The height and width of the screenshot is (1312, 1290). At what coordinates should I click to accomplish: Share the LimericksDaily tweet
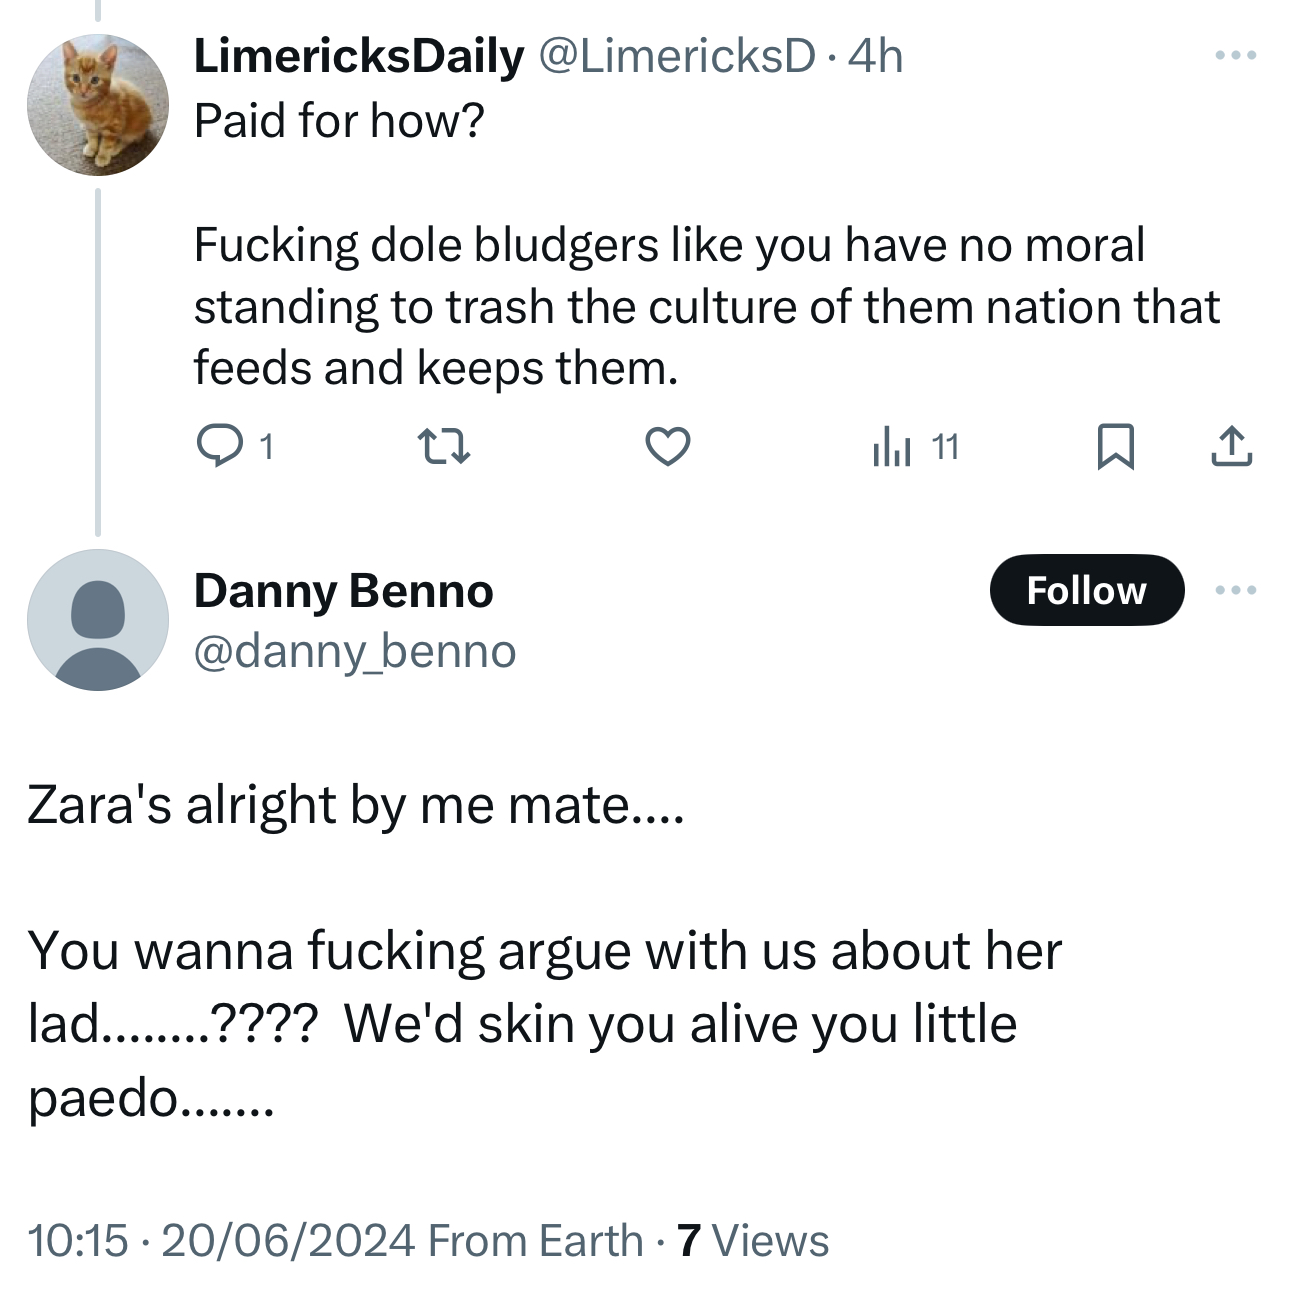point(1231,446)
